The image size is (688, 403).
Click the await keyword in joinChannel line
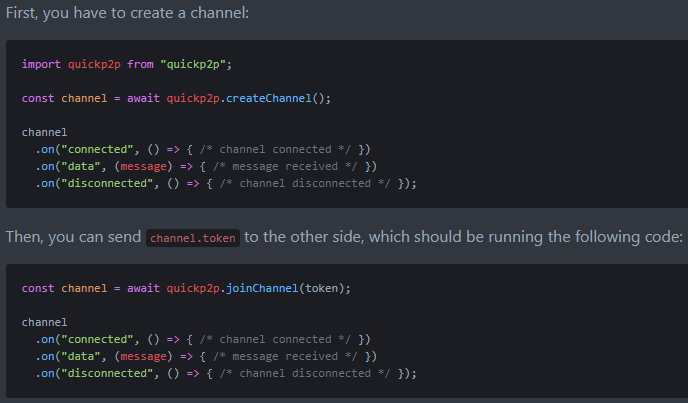[143, 289]
